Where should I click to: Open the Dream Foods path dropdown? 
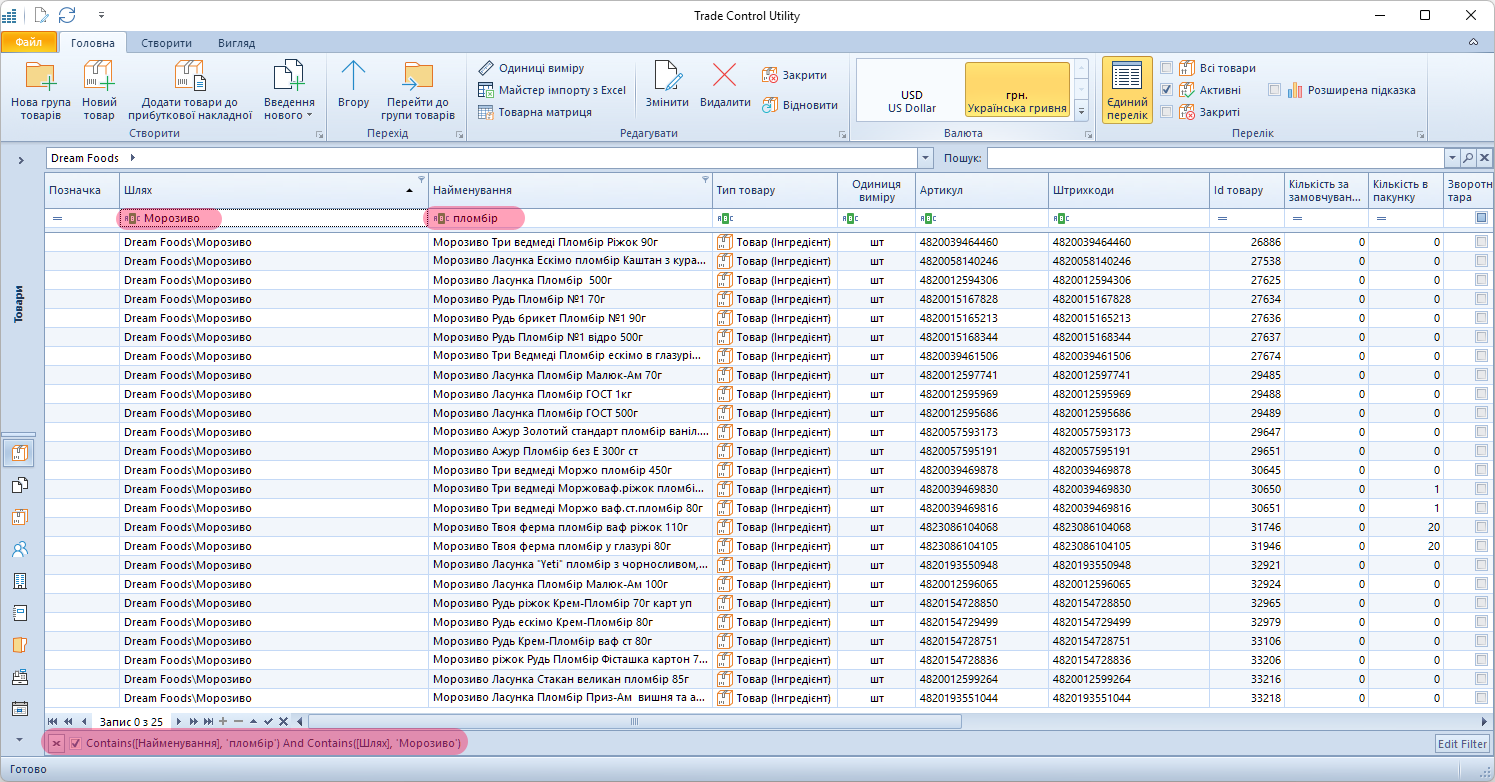point(925,158)
